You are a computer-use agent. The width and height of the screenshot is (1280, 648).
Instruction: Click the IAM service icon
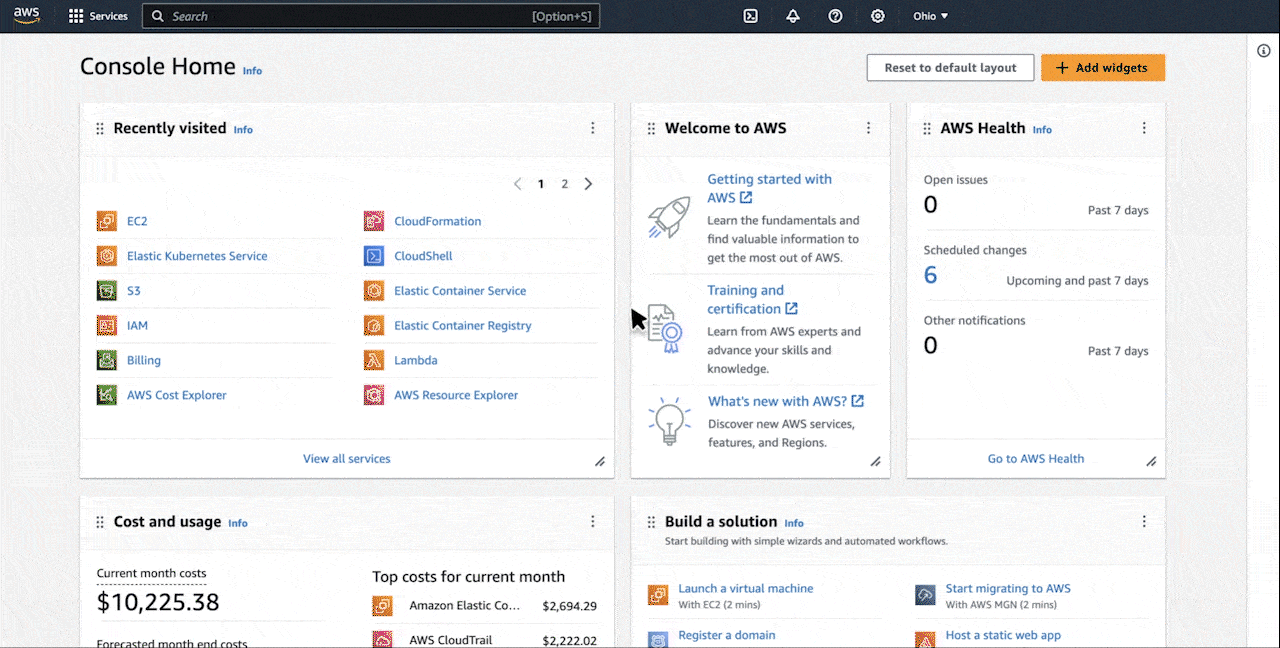point(107,325)
